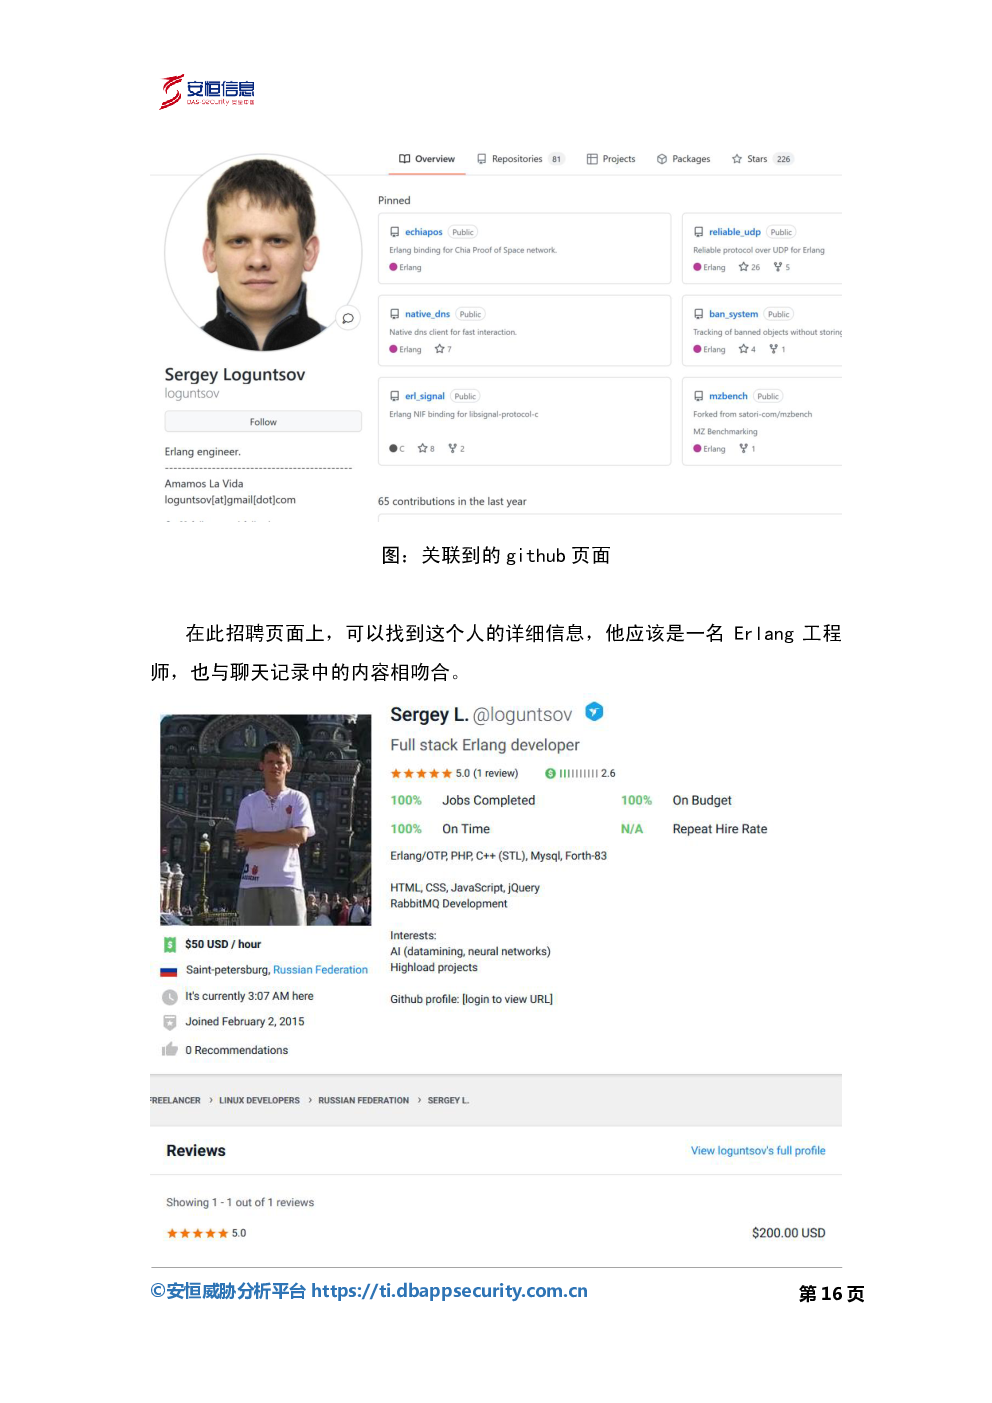Click the status emoji icon on avatar

348,318
